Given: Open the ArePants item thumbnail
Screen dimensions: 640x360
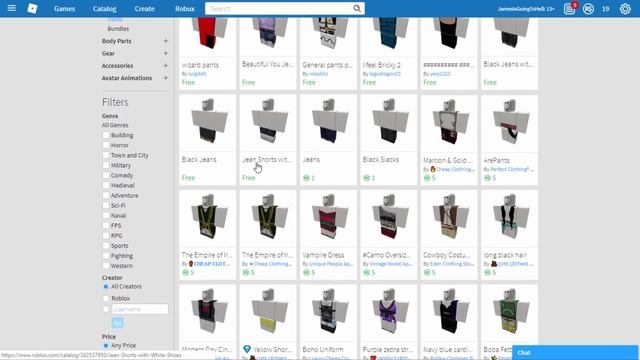Looking at the screenshot, I should coord(509,123).
